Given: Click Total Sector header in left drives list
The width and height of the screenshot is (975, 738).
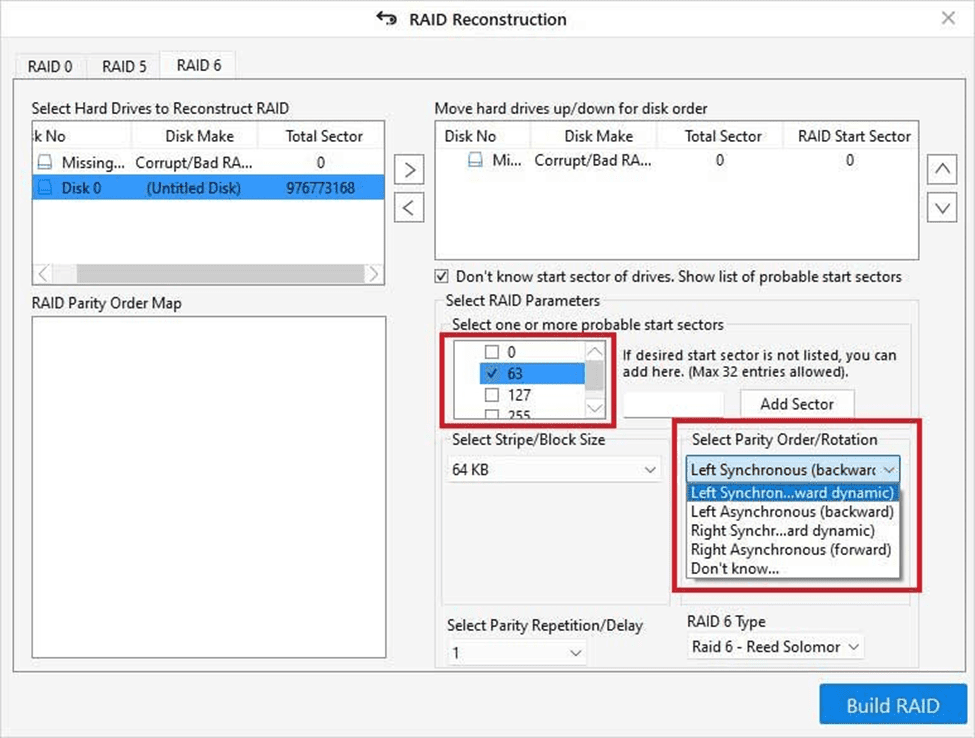Looking at the screenshot, I should [323, 136].
